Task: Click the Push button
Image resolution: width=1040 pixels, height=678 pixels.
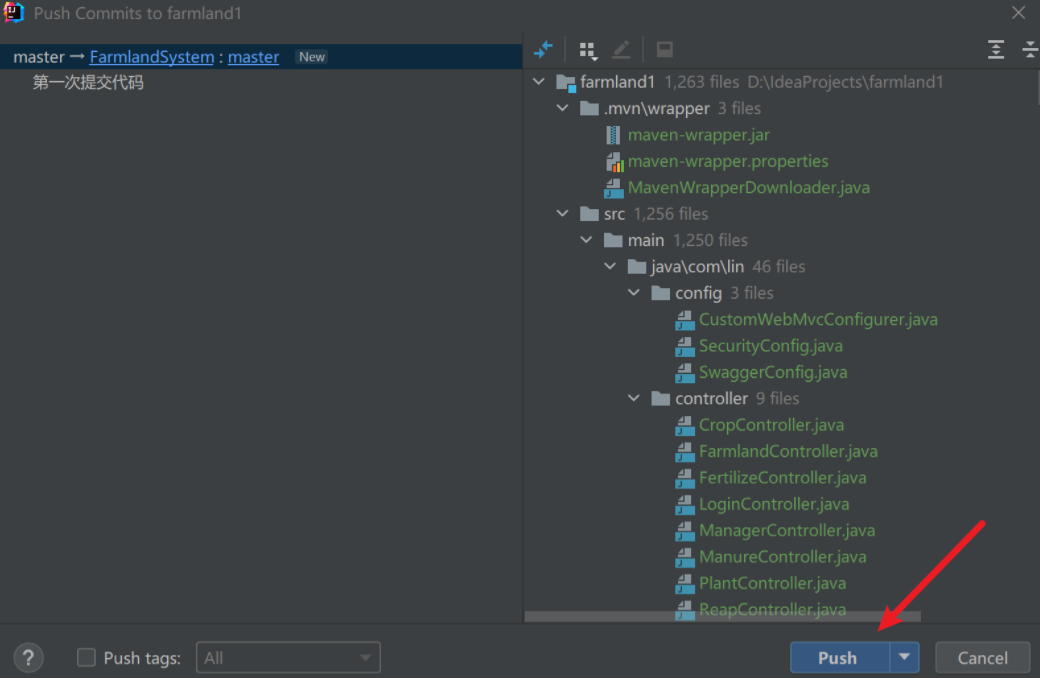Action: [839, 657]
